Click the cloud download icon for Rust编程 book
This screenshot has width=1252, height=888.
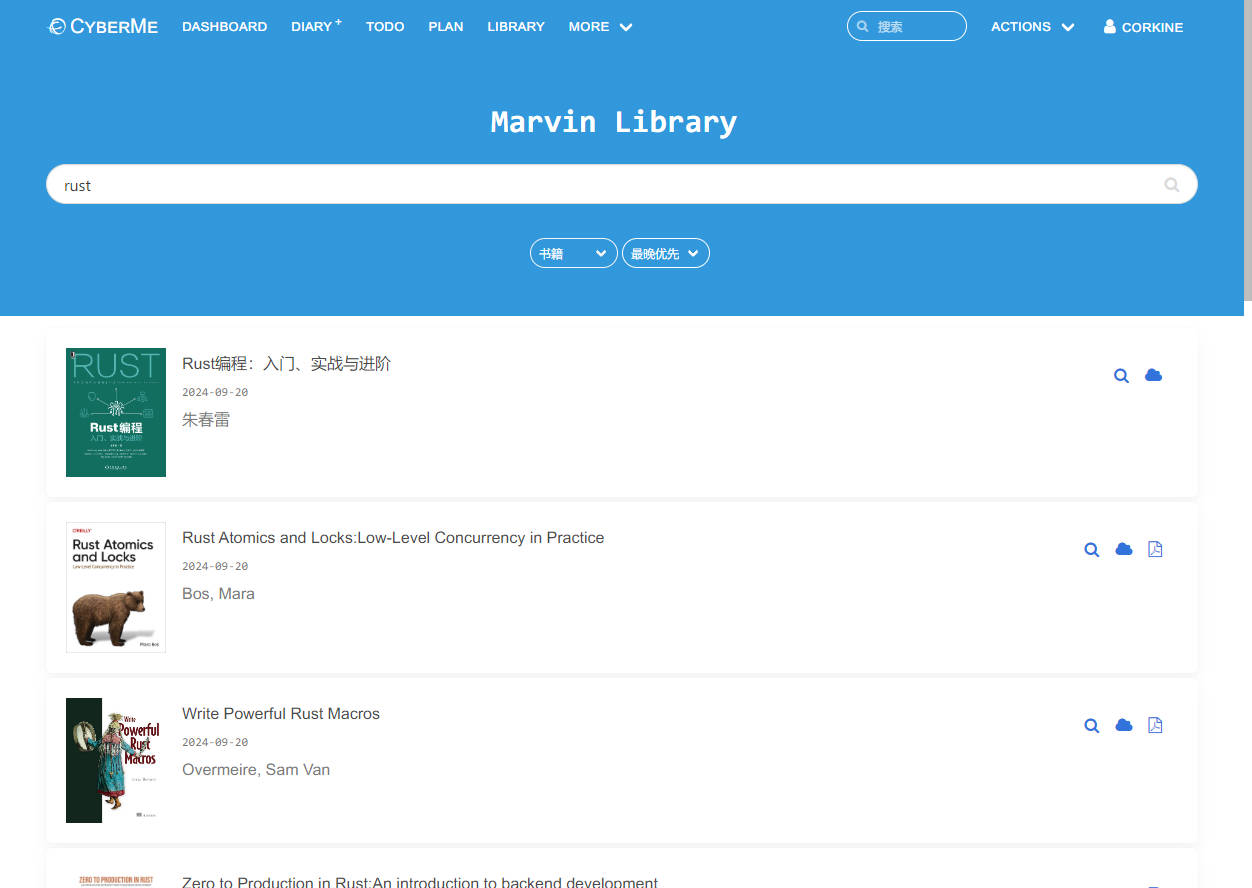[1153, 375]
